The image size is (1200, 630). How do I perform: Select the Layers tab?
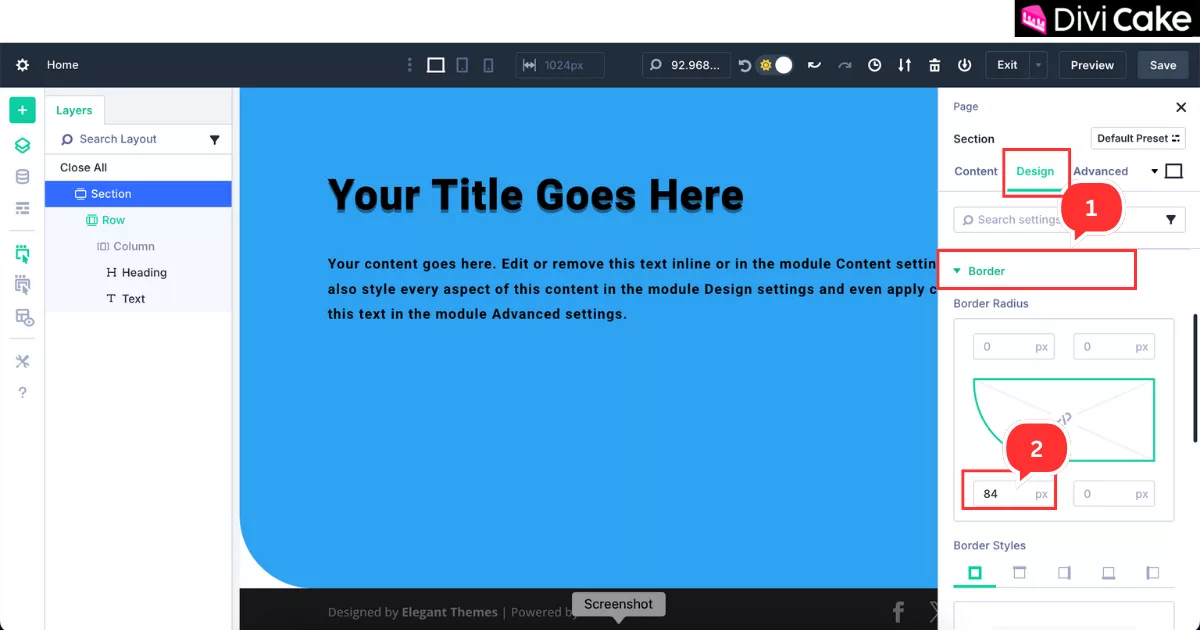click(x=74, y=110)
